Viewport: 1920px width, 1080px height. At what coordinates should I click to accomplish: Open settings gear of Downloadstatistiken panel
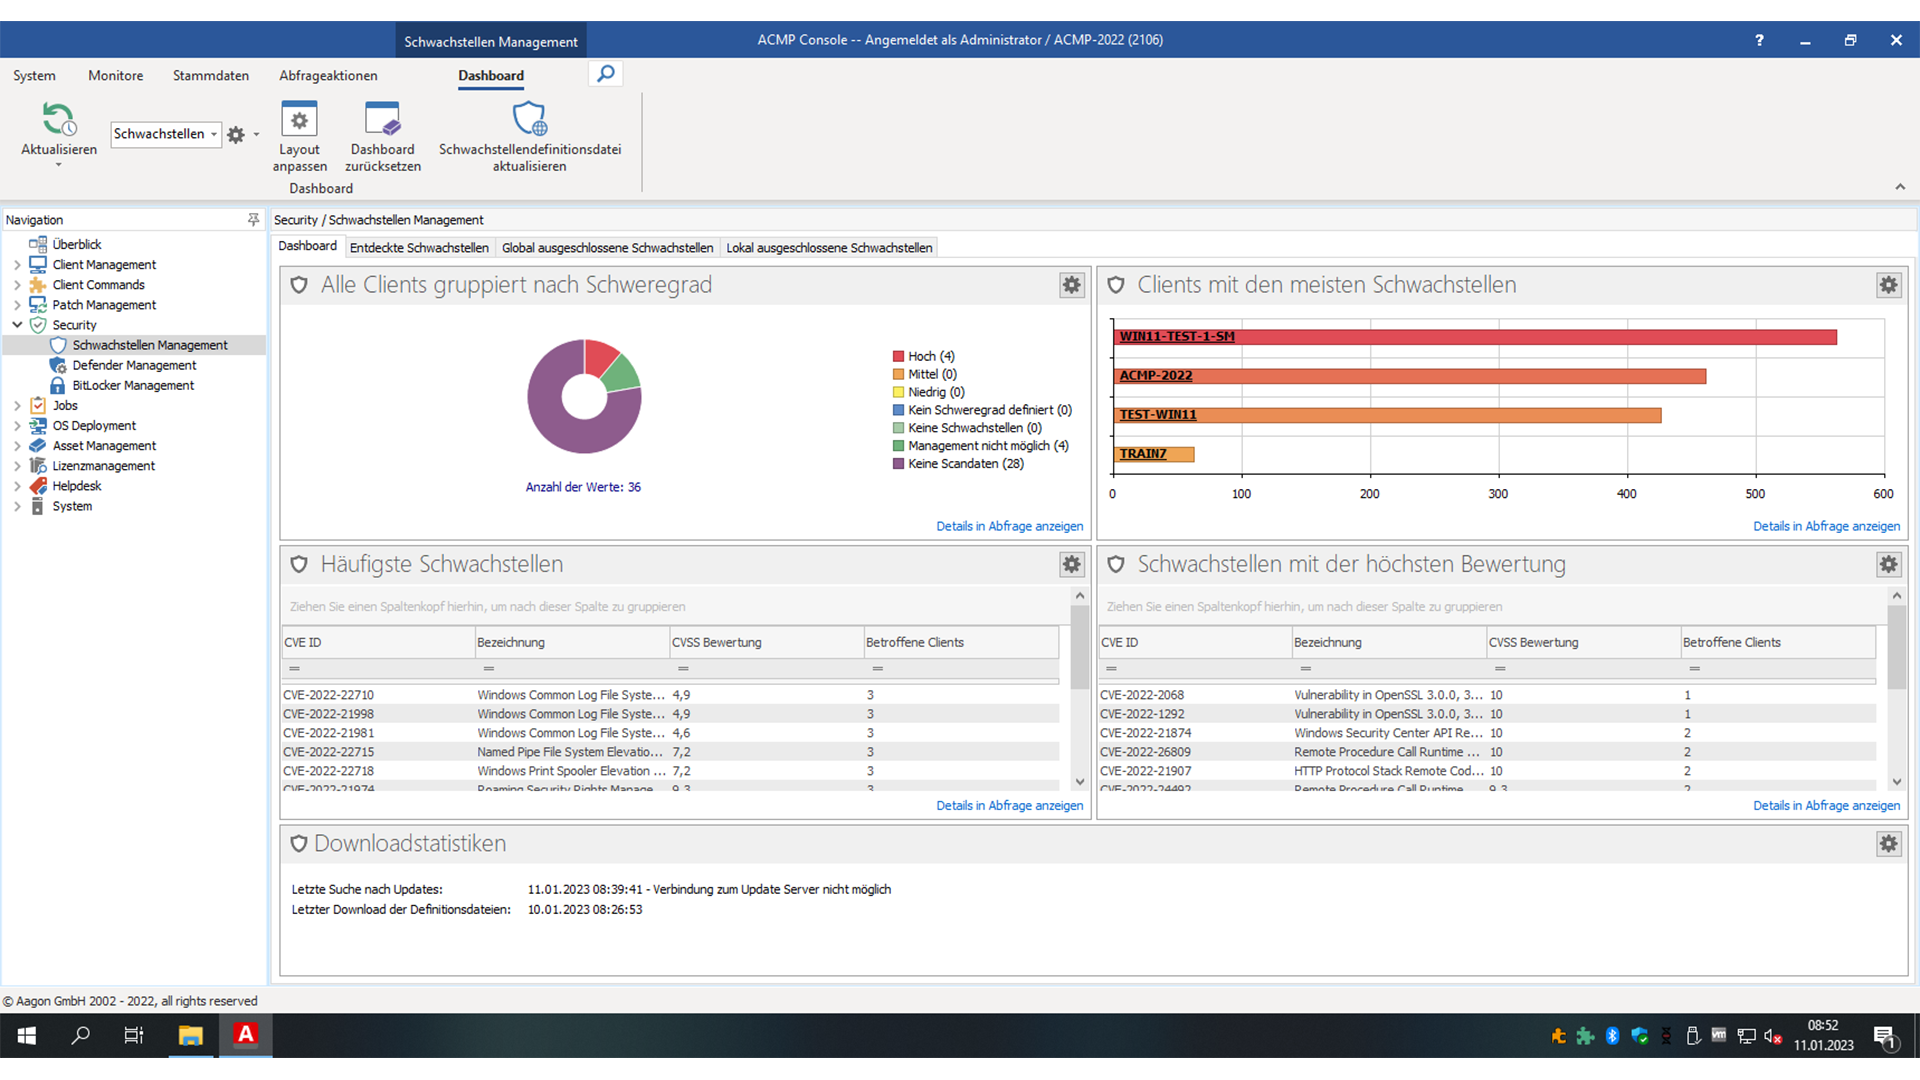click(x=1889, y=844)
